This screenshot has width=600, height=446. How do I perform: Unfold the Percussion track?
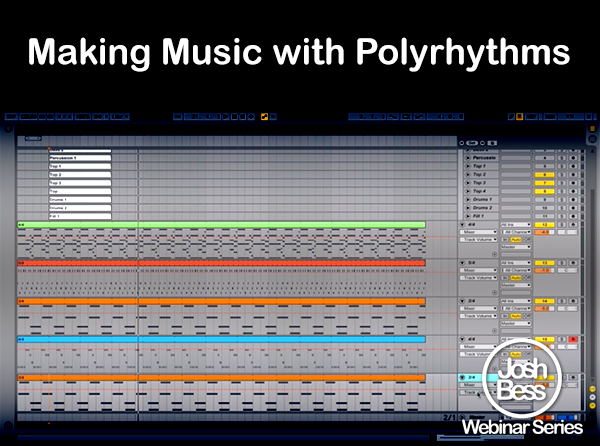(x=467, y=158)
